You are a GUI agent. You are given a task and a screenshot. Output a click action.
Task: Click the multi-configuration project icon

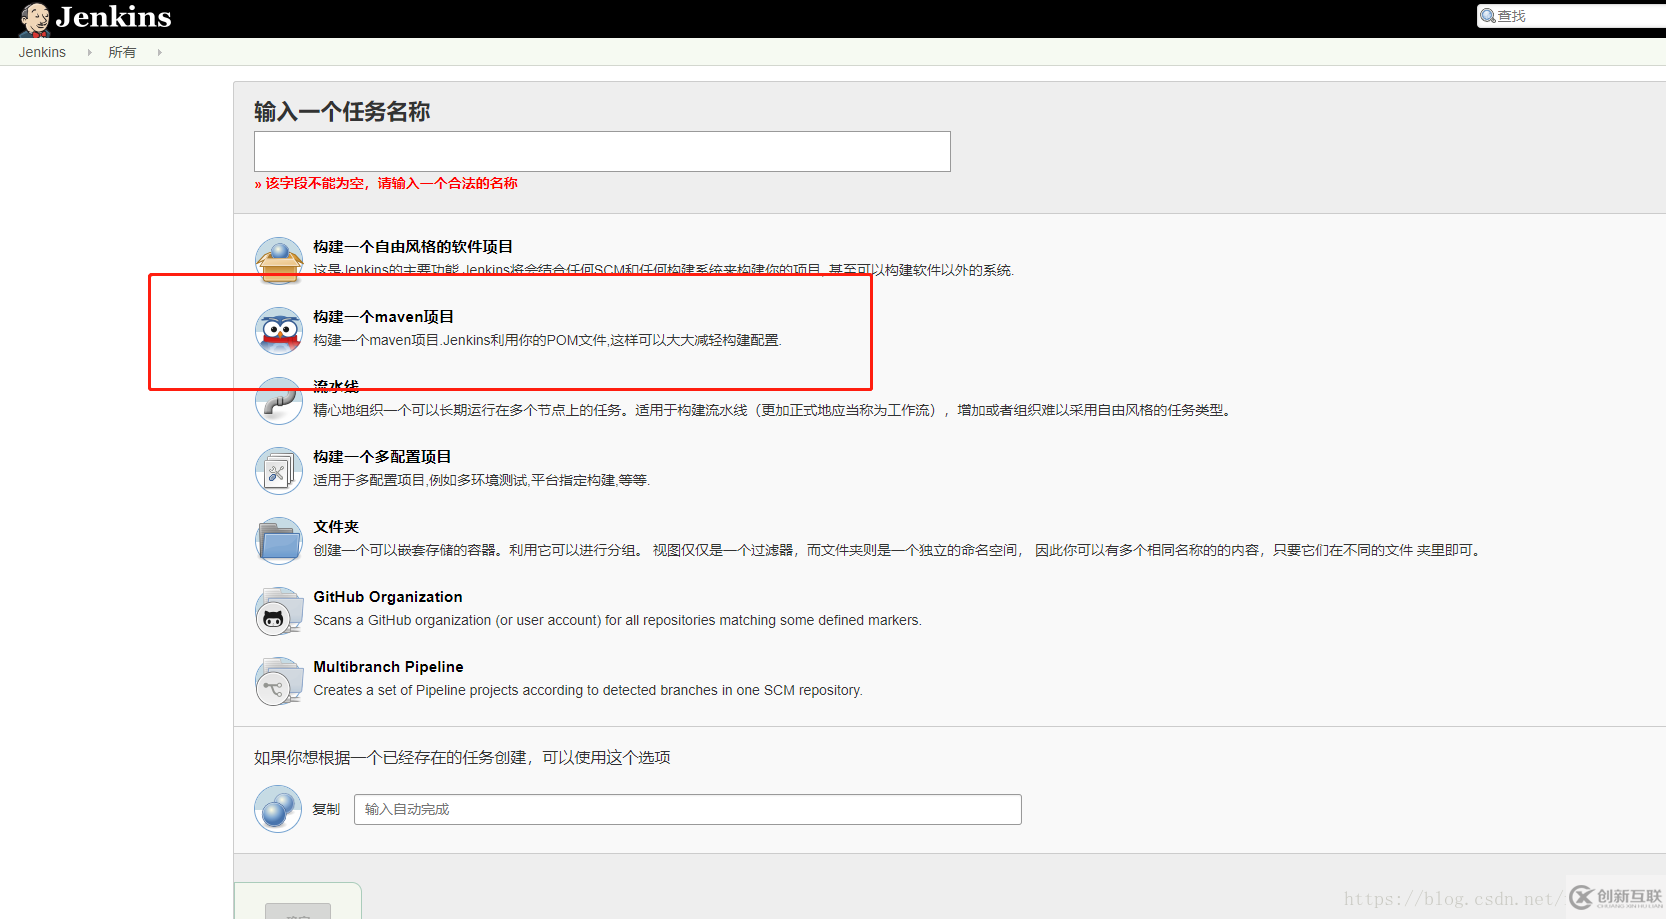pyautogui.click(x=279, y=470)
